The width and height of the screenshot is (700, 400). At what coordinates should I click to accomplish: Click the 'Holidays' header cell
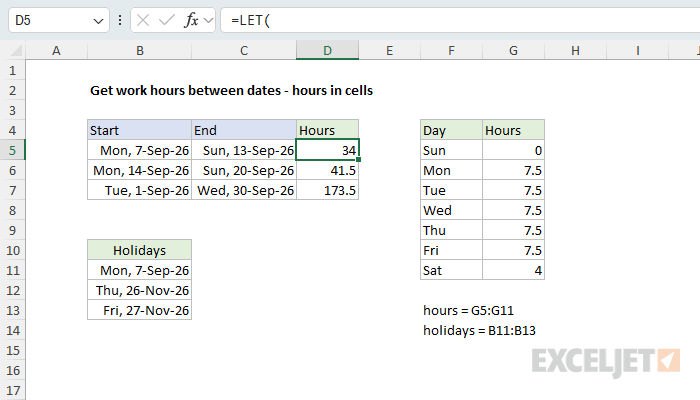point(140,250)
